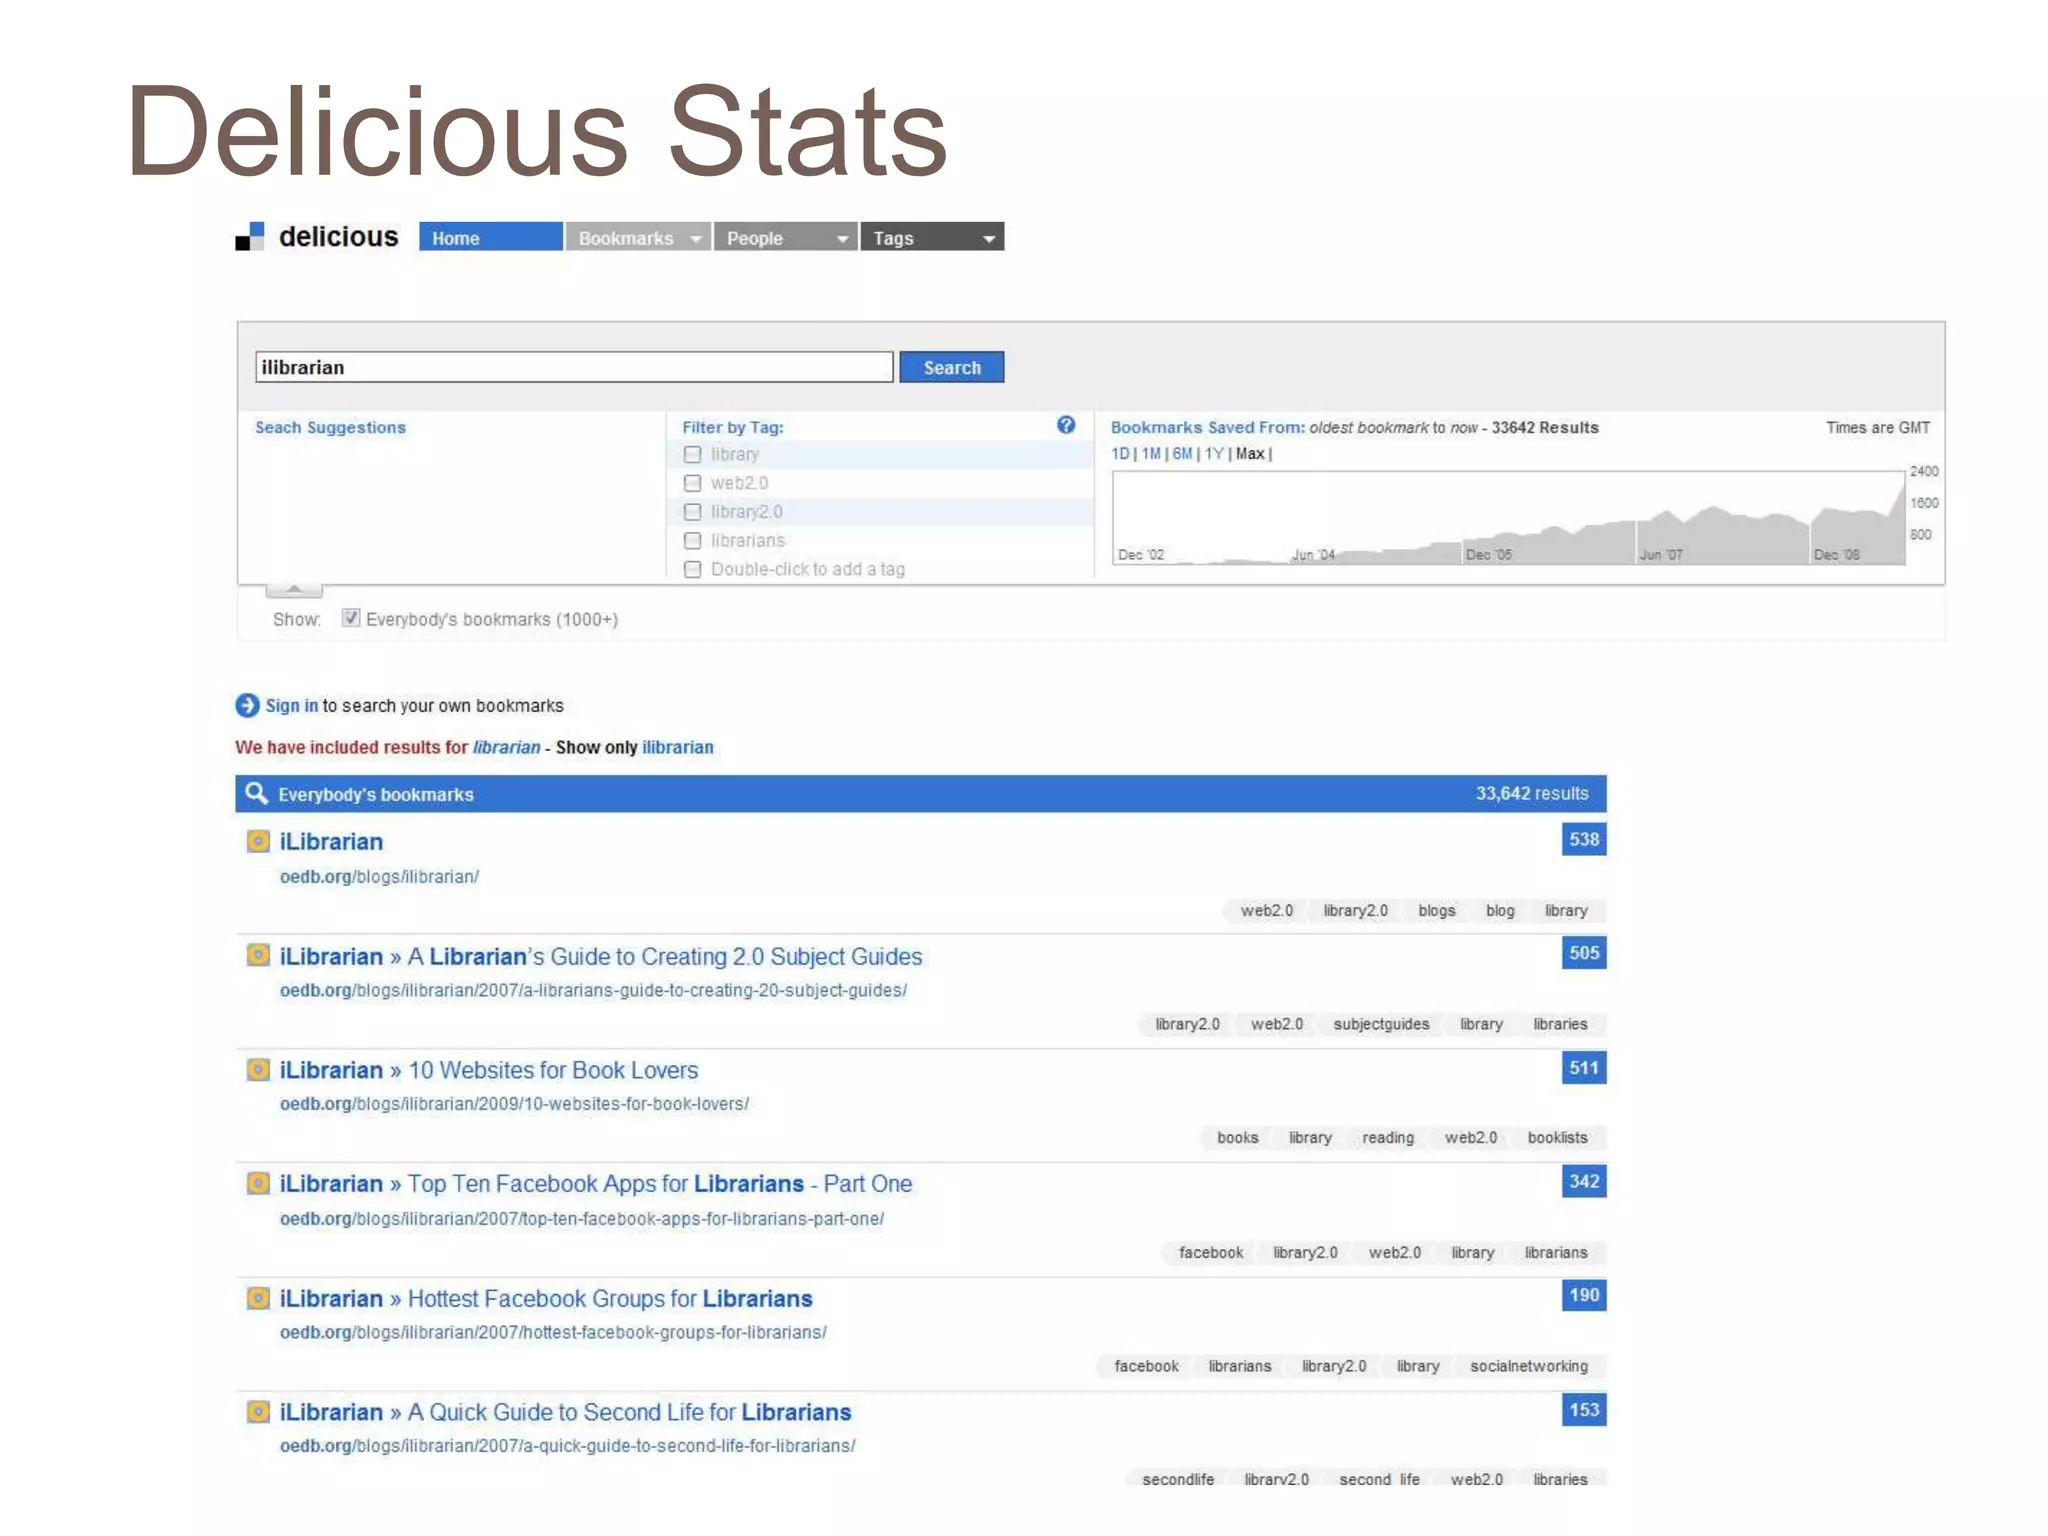Screen dimensions: 2048x1536
Task: Click the delicious logo icon
Action: click(250, 237)
